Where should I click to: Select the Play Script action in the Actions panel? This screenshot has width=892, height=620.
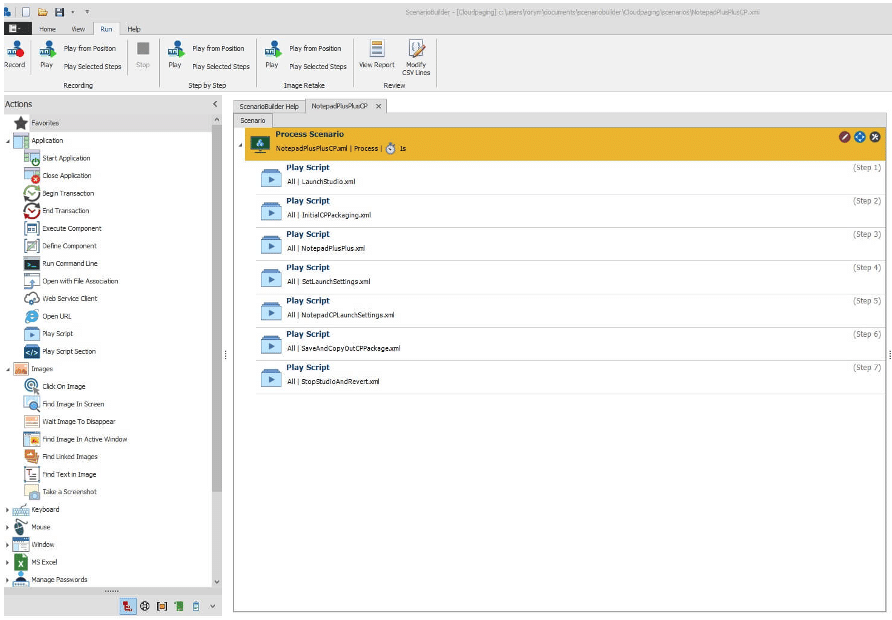[48, 334]
